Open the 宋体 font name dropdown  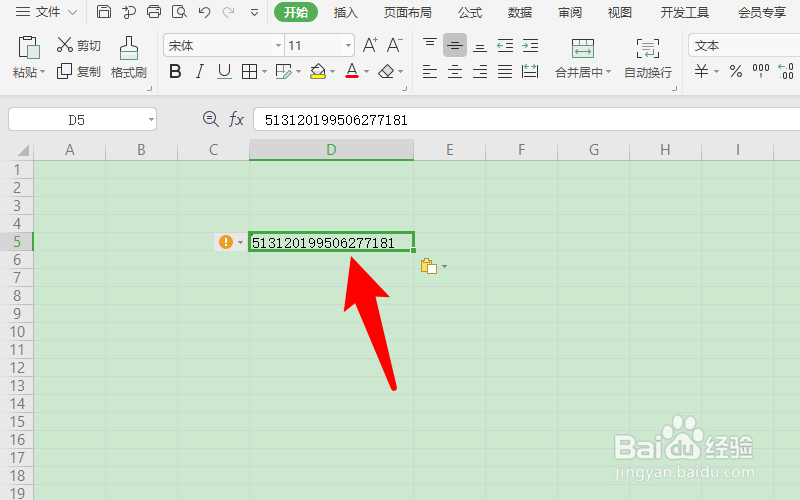point(279,46)
